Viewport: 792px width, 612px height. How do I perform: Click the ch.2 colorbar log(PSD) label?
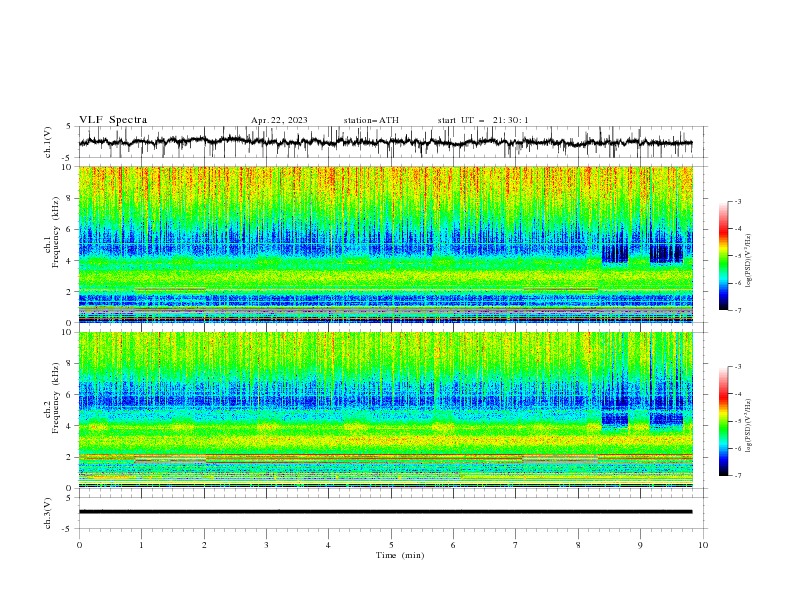coord(749,426)
